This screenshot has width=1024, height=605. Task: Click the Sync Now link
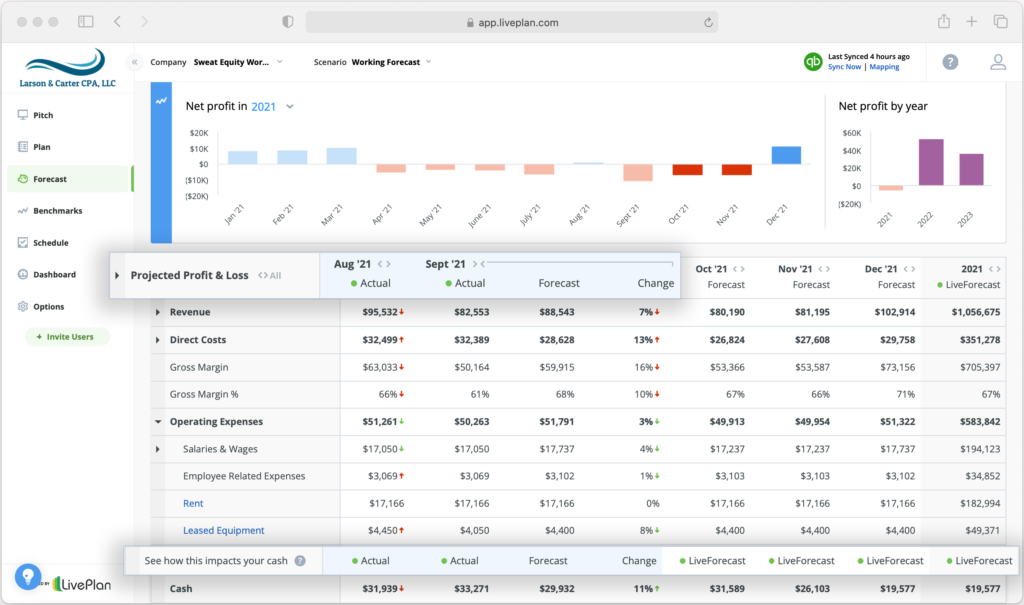point(843,67)
